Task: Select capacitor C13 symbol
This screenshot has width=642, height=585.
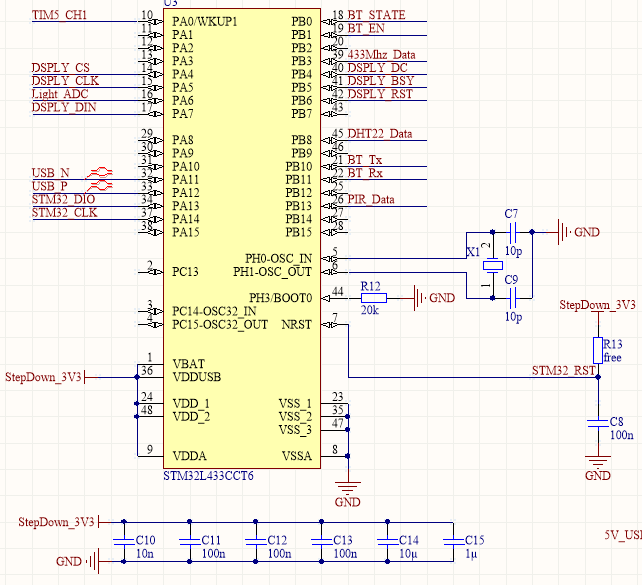Action: pos(321,542)
